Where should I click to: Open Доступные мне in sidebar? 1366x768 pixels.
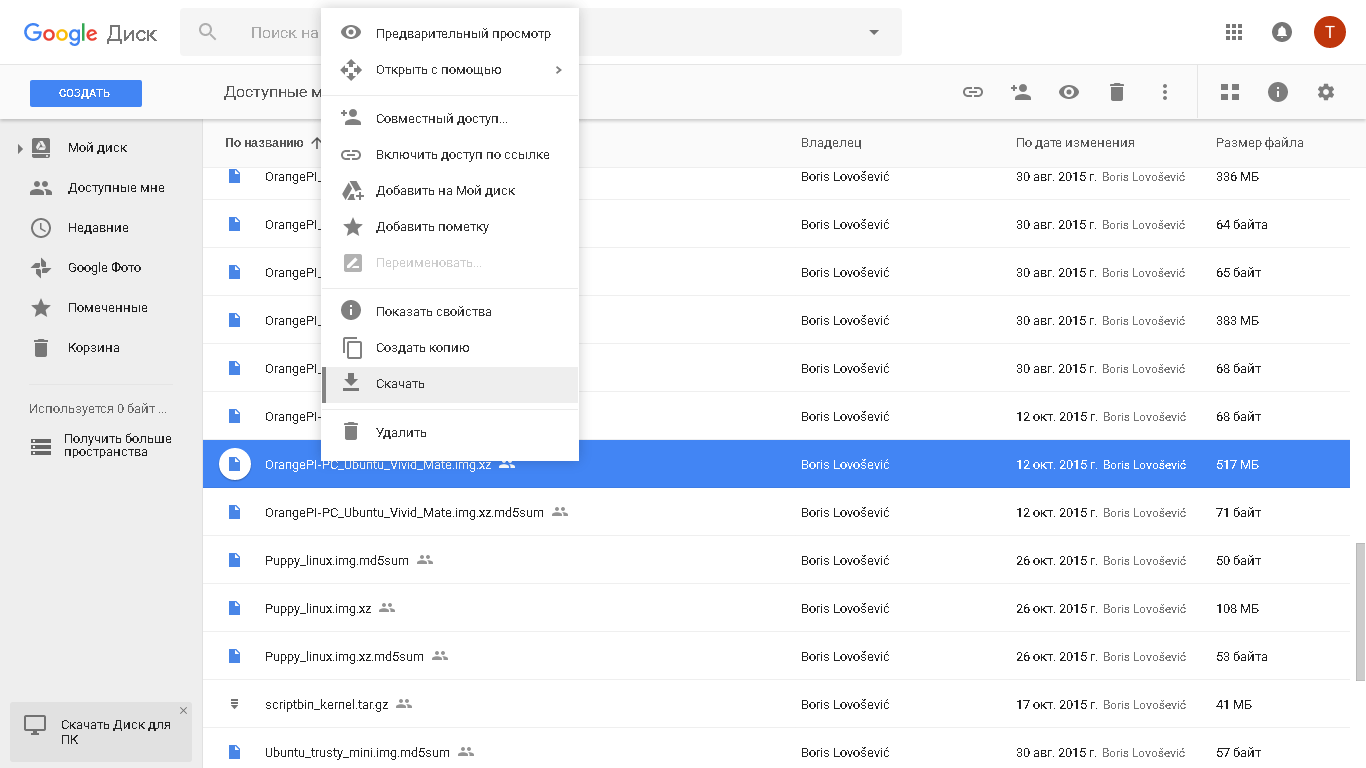(116, 188)
